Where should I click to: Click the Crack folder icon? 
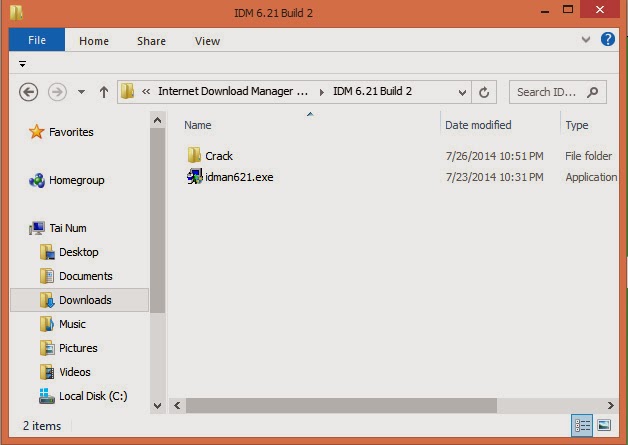[x=194, y=155]
